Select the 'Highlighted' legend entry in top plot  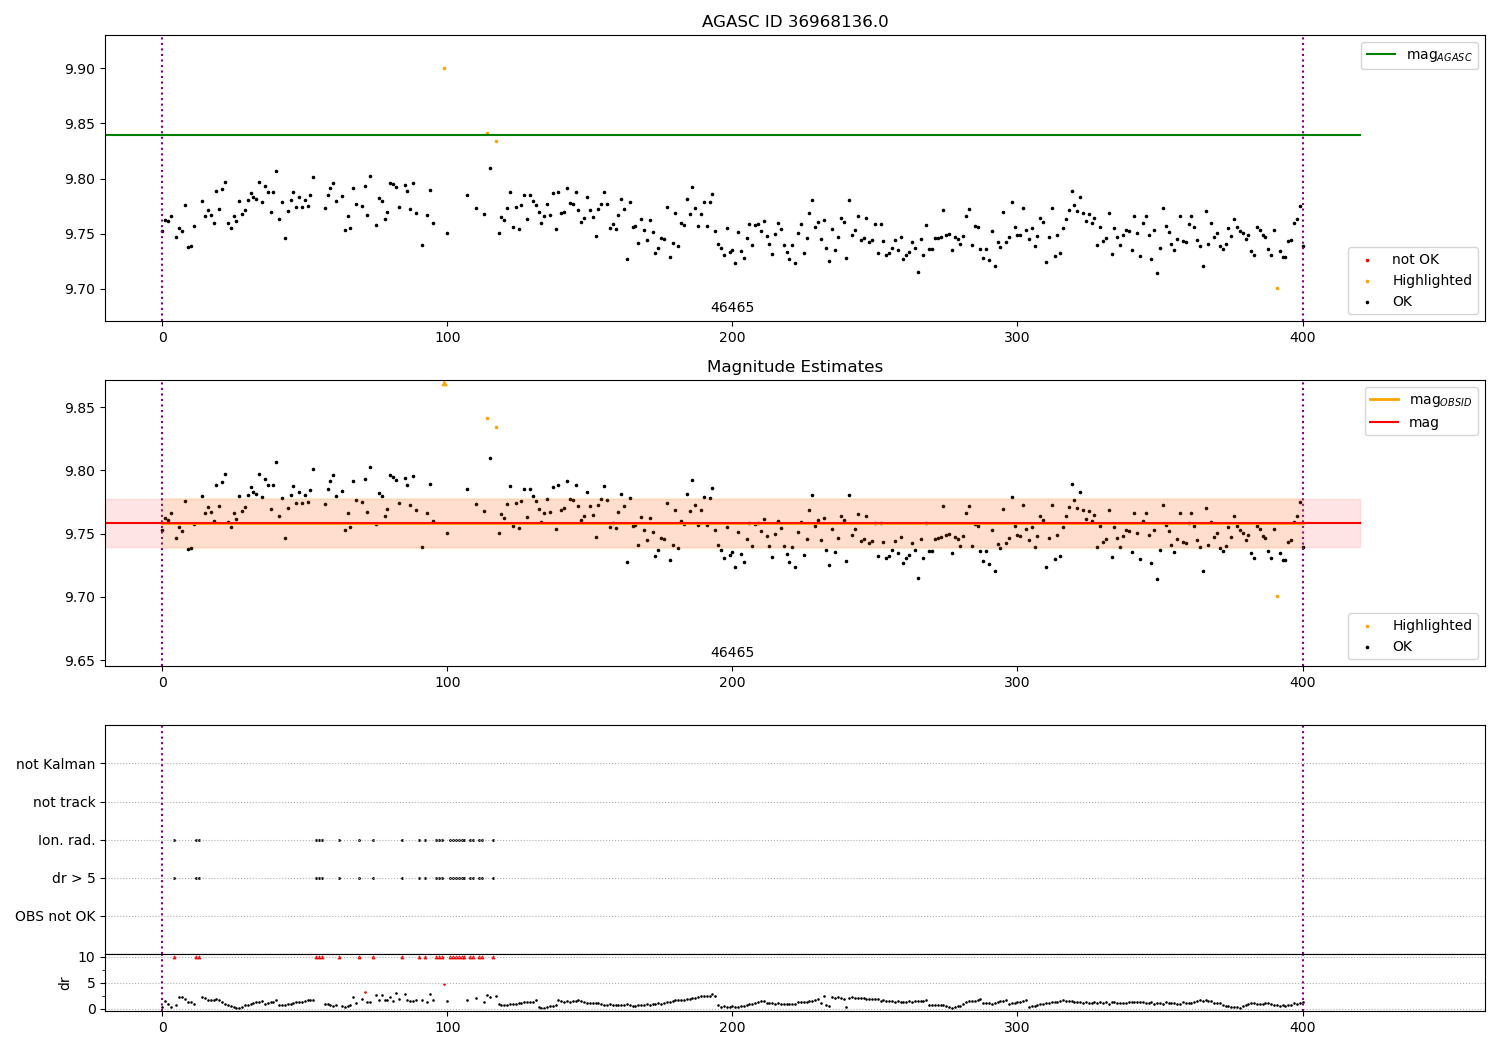click(1430, 281)
